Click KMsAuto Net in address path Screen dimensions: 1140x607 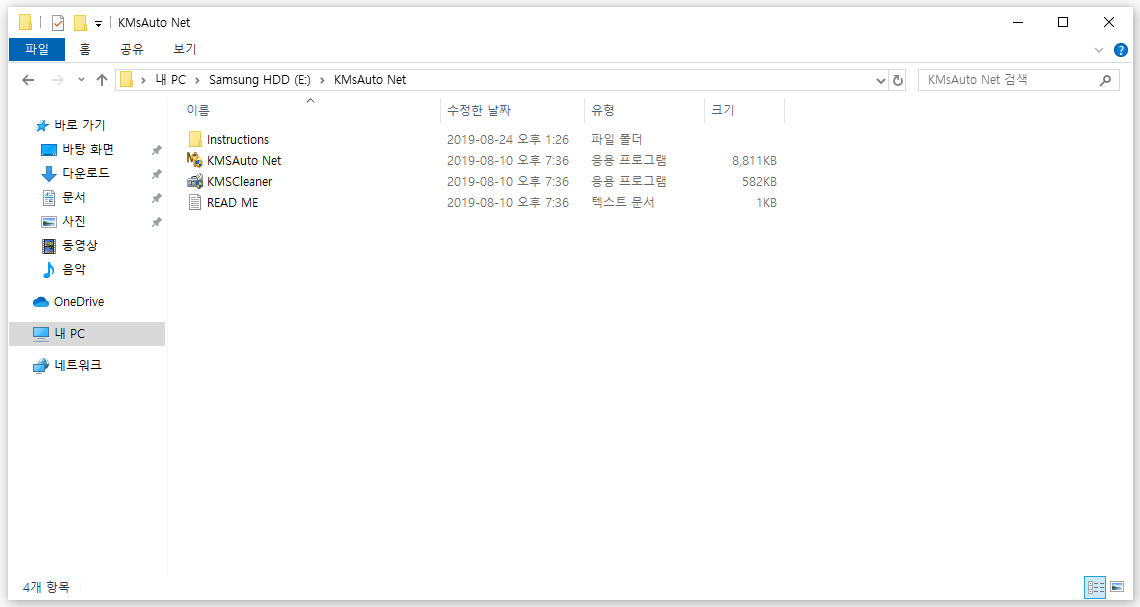370,80
